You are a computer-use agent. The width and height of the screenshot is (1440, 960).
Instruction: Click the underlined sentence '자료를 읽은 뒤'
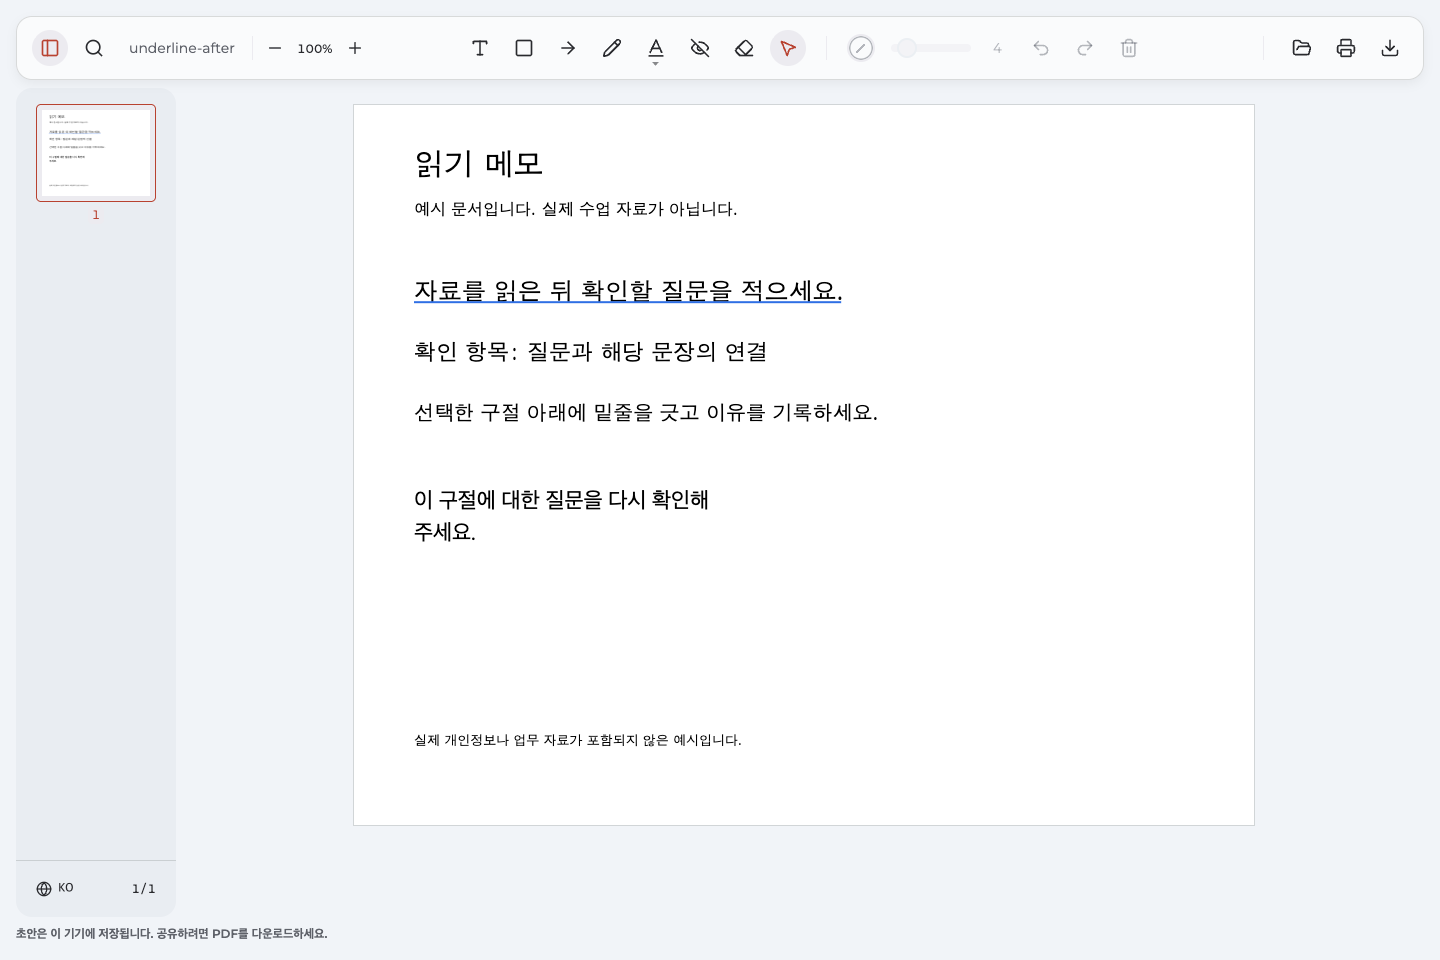628,290
